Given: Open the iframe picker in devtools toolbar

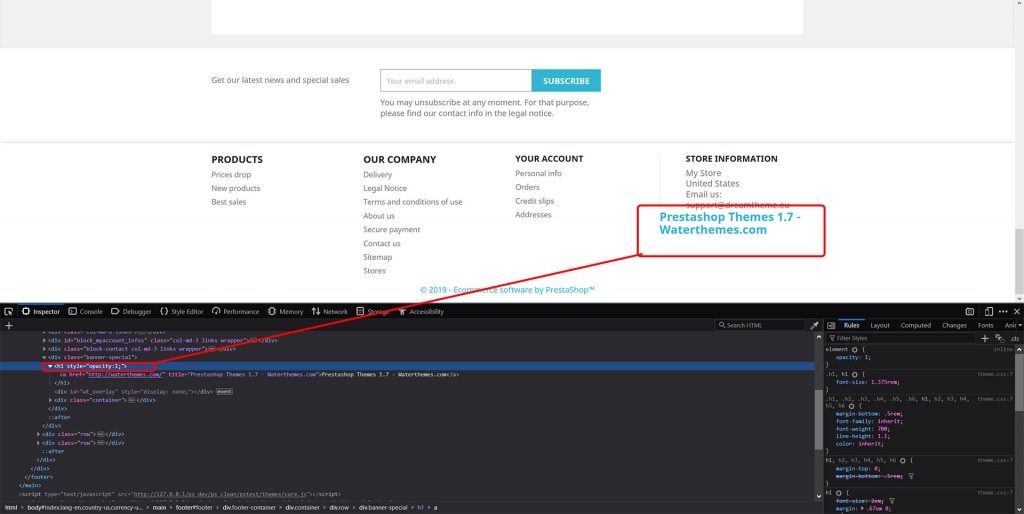Looking at the screenshot, I should coord(970,312).
